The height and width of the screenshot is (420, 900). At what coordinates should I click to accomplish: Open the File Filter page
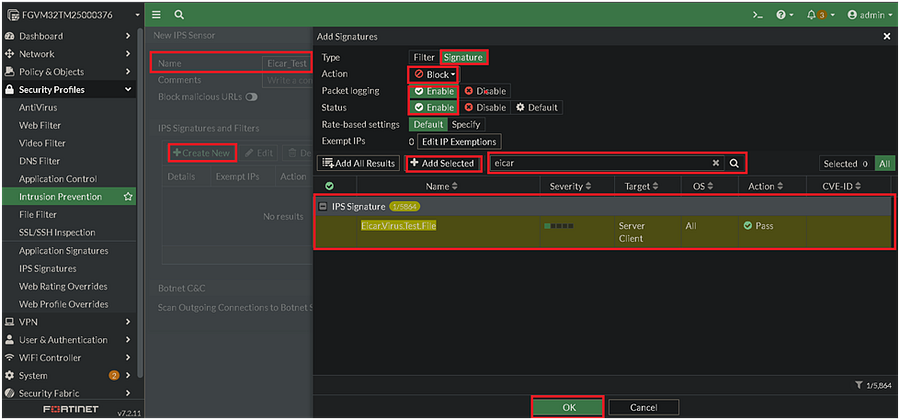click(38, 215)
